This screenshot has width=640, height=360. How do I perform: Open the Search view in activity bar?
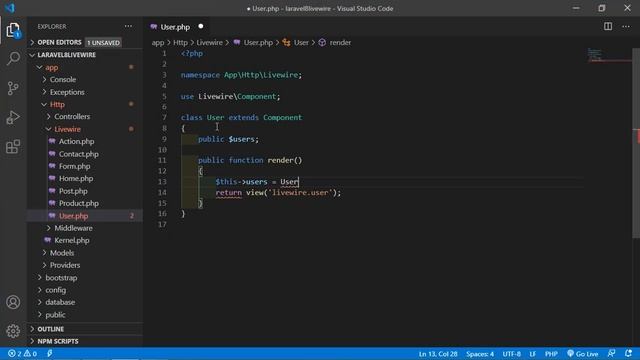[x=13, y=59]
